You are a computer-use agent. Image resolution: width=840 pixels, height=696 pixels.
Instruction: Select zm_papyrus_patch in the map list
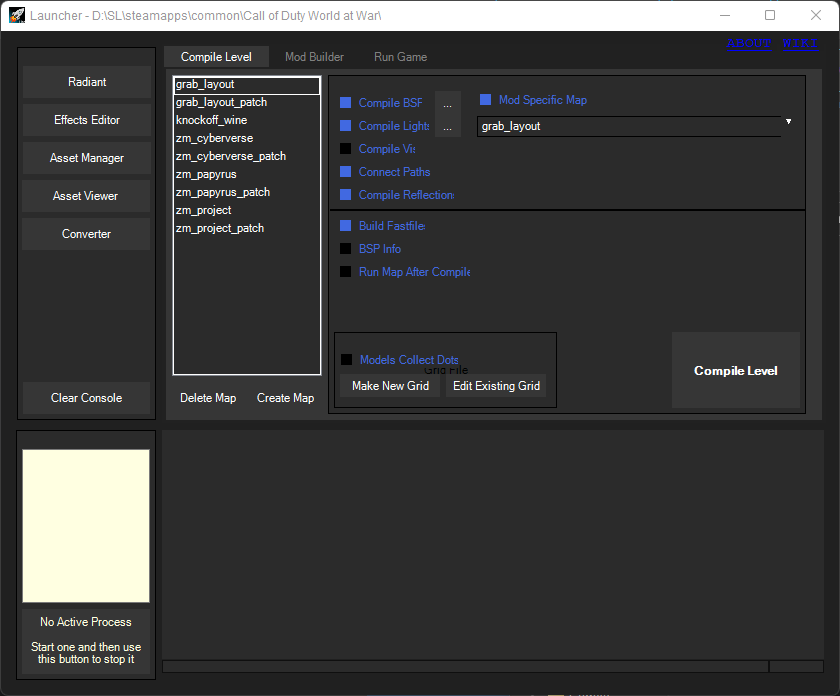pyautogui.click(x=247, y=192)
